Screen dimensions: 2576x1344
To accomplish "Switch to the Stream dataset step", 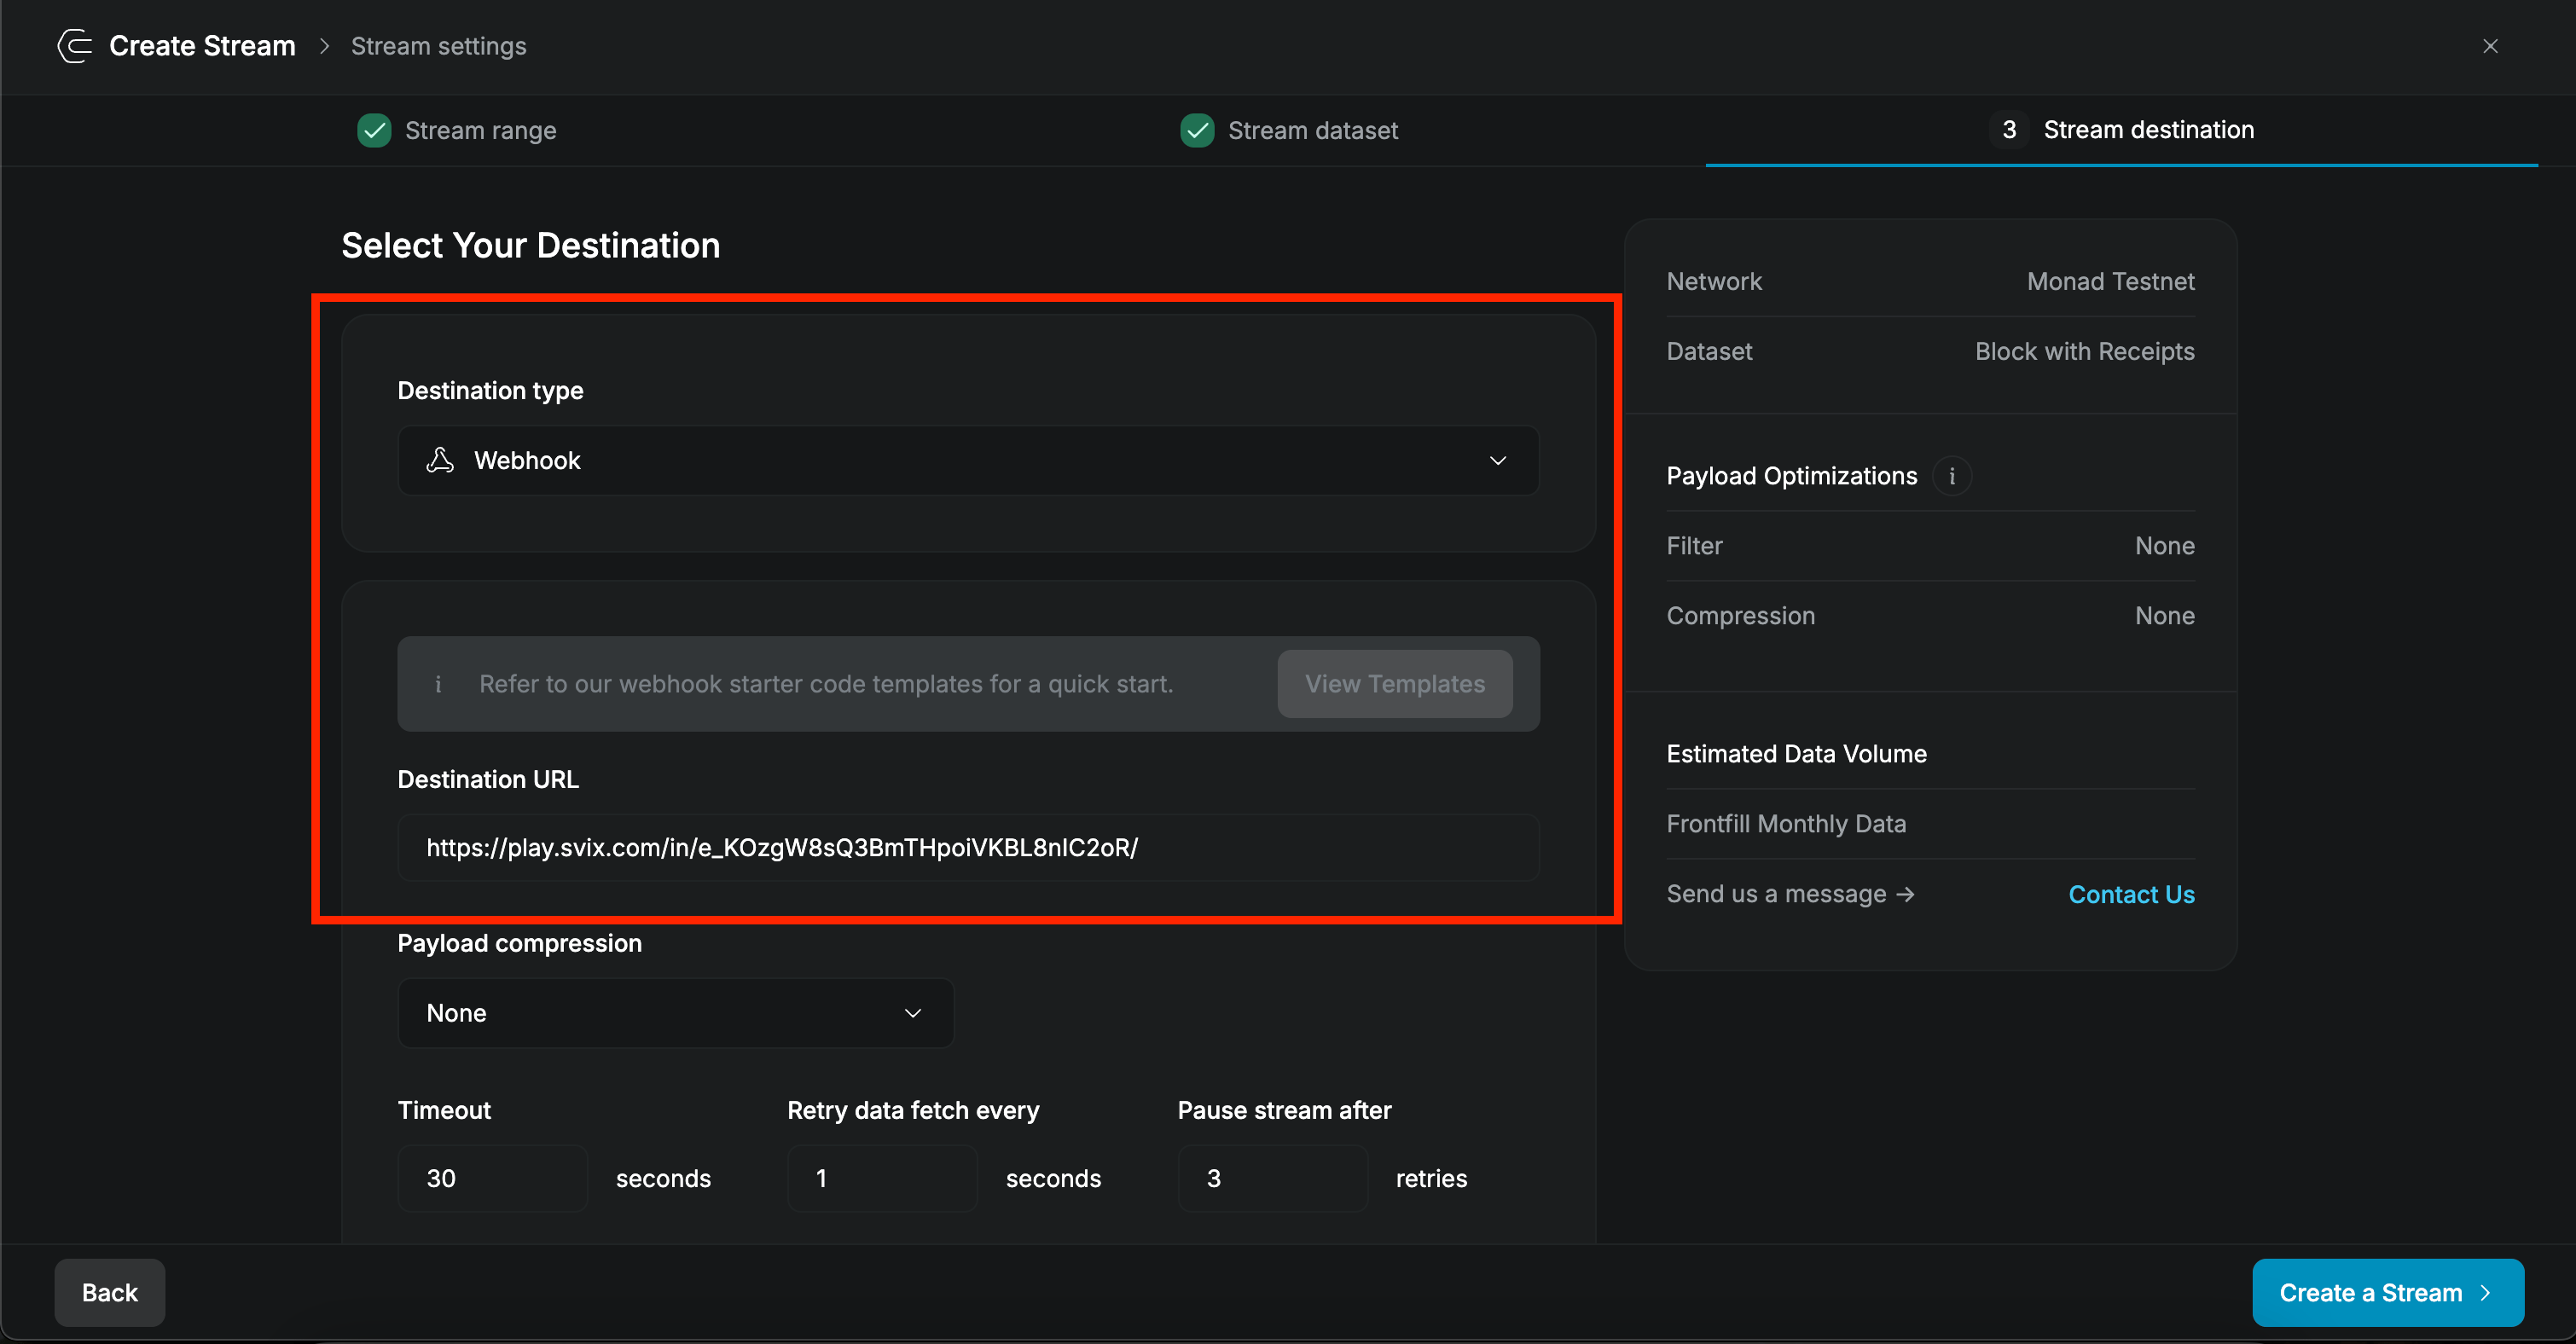I will (x=1289, y=130).
